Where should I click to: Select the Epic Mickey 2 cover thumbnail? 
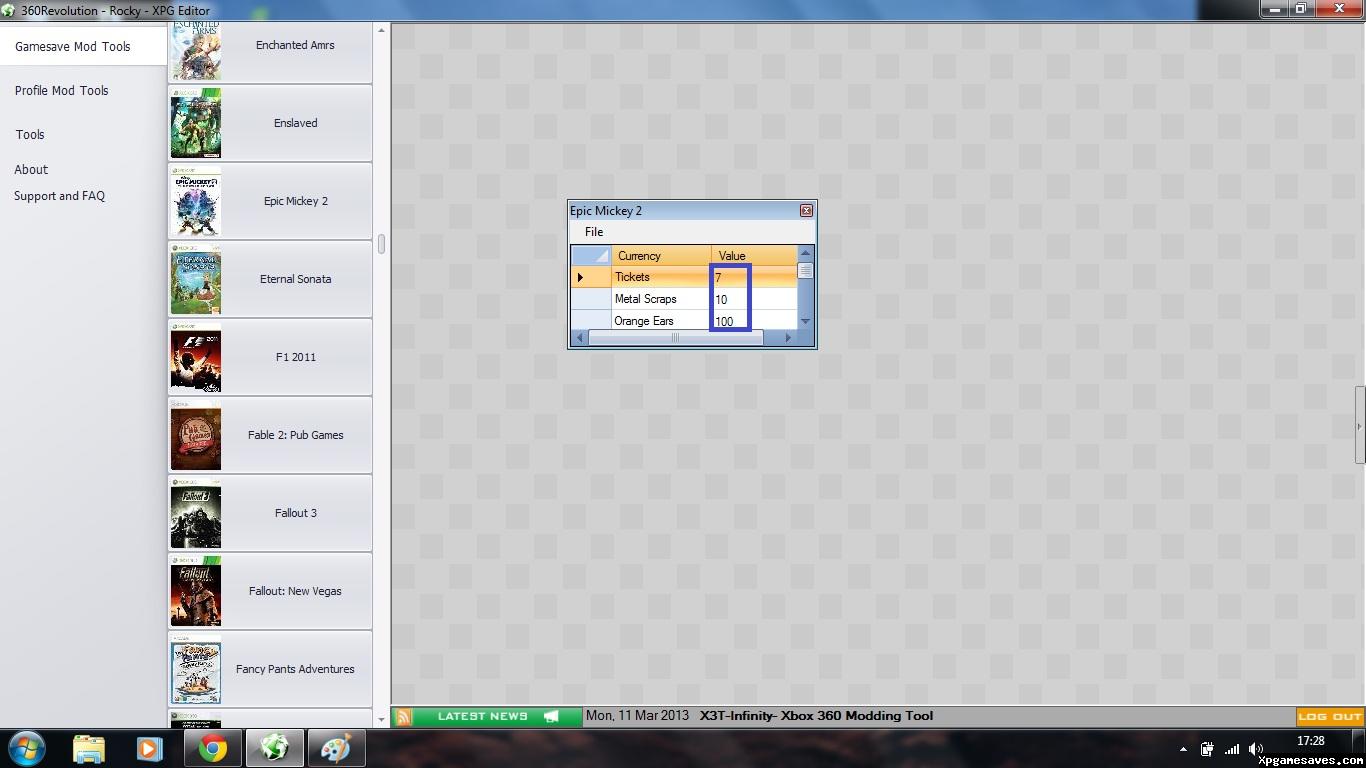[x=195, y=201]
